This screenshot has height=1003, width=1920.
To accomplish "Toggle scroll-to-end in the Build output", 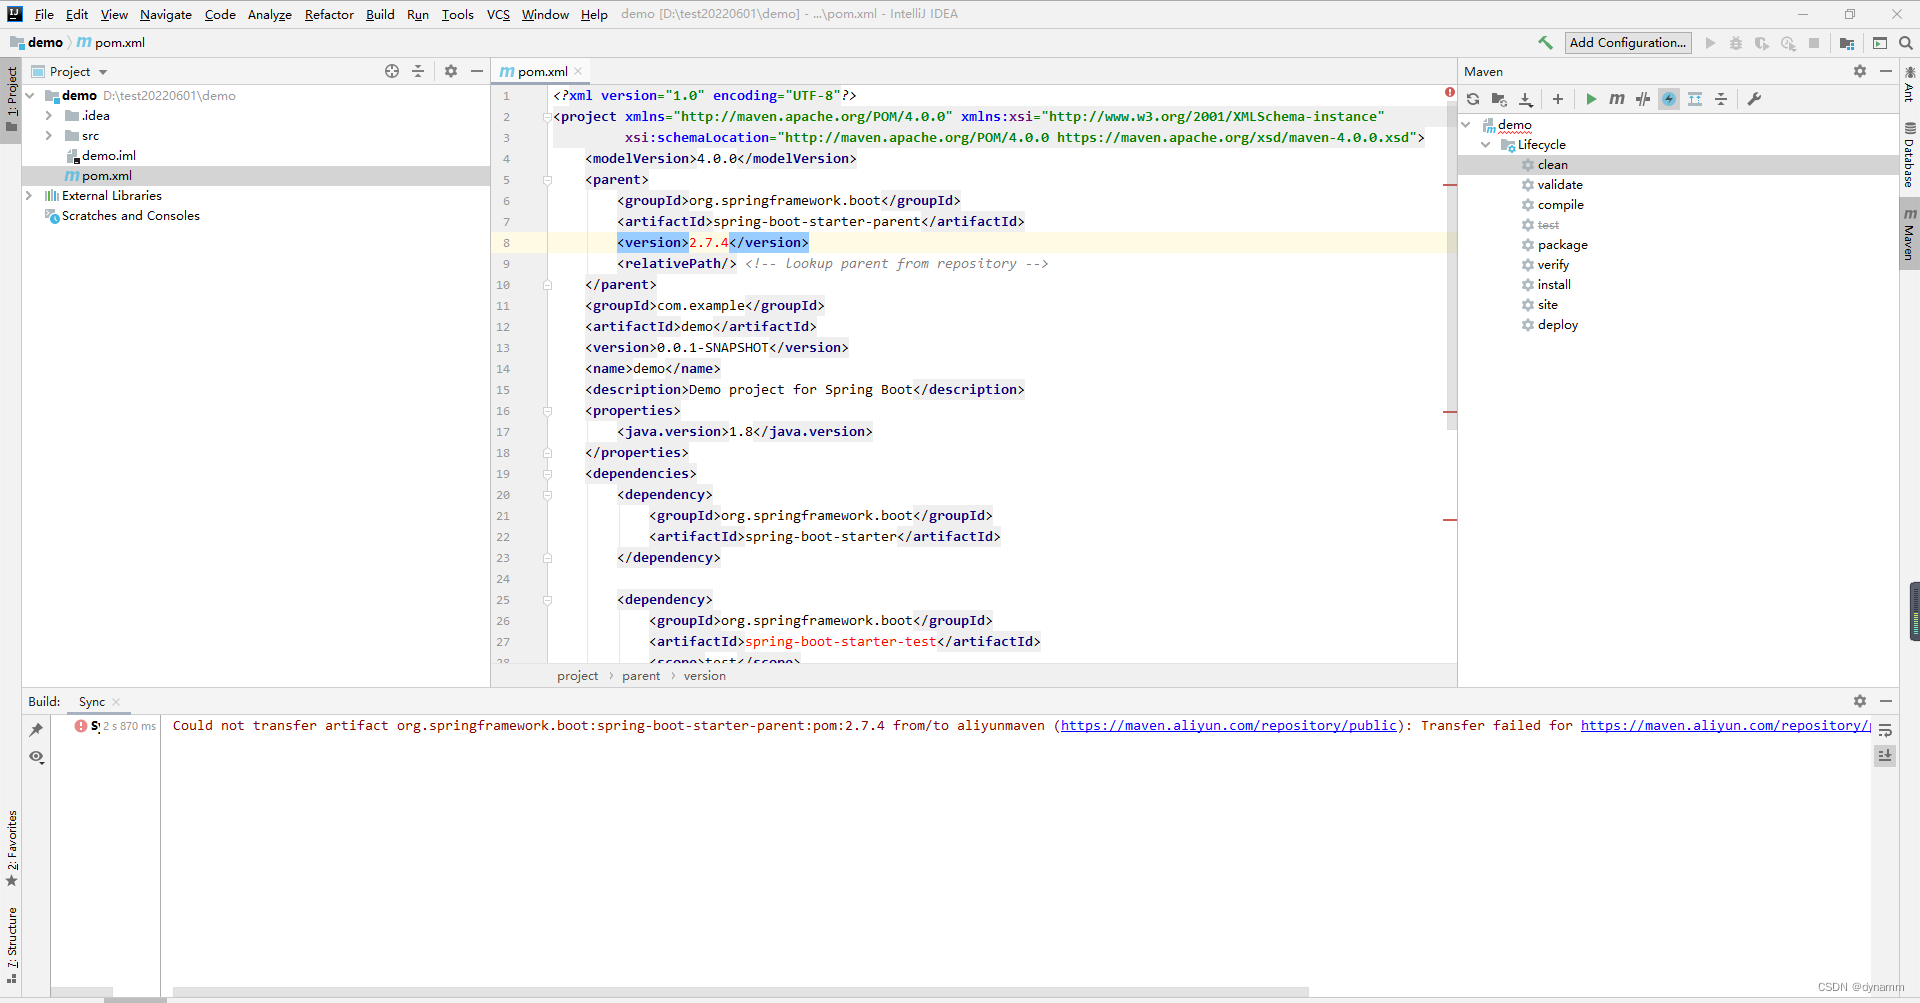I will [1885, 756].
